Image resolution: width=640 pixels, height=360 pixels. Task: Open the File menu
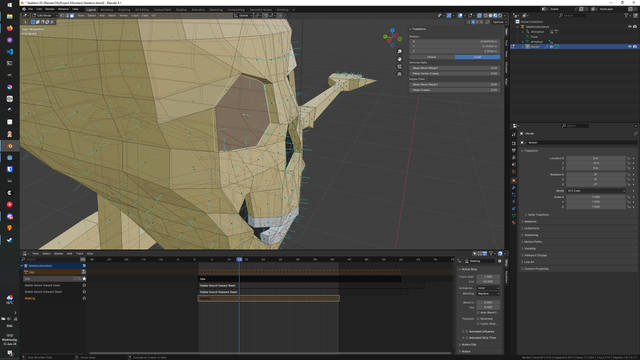tap(30, 9)
